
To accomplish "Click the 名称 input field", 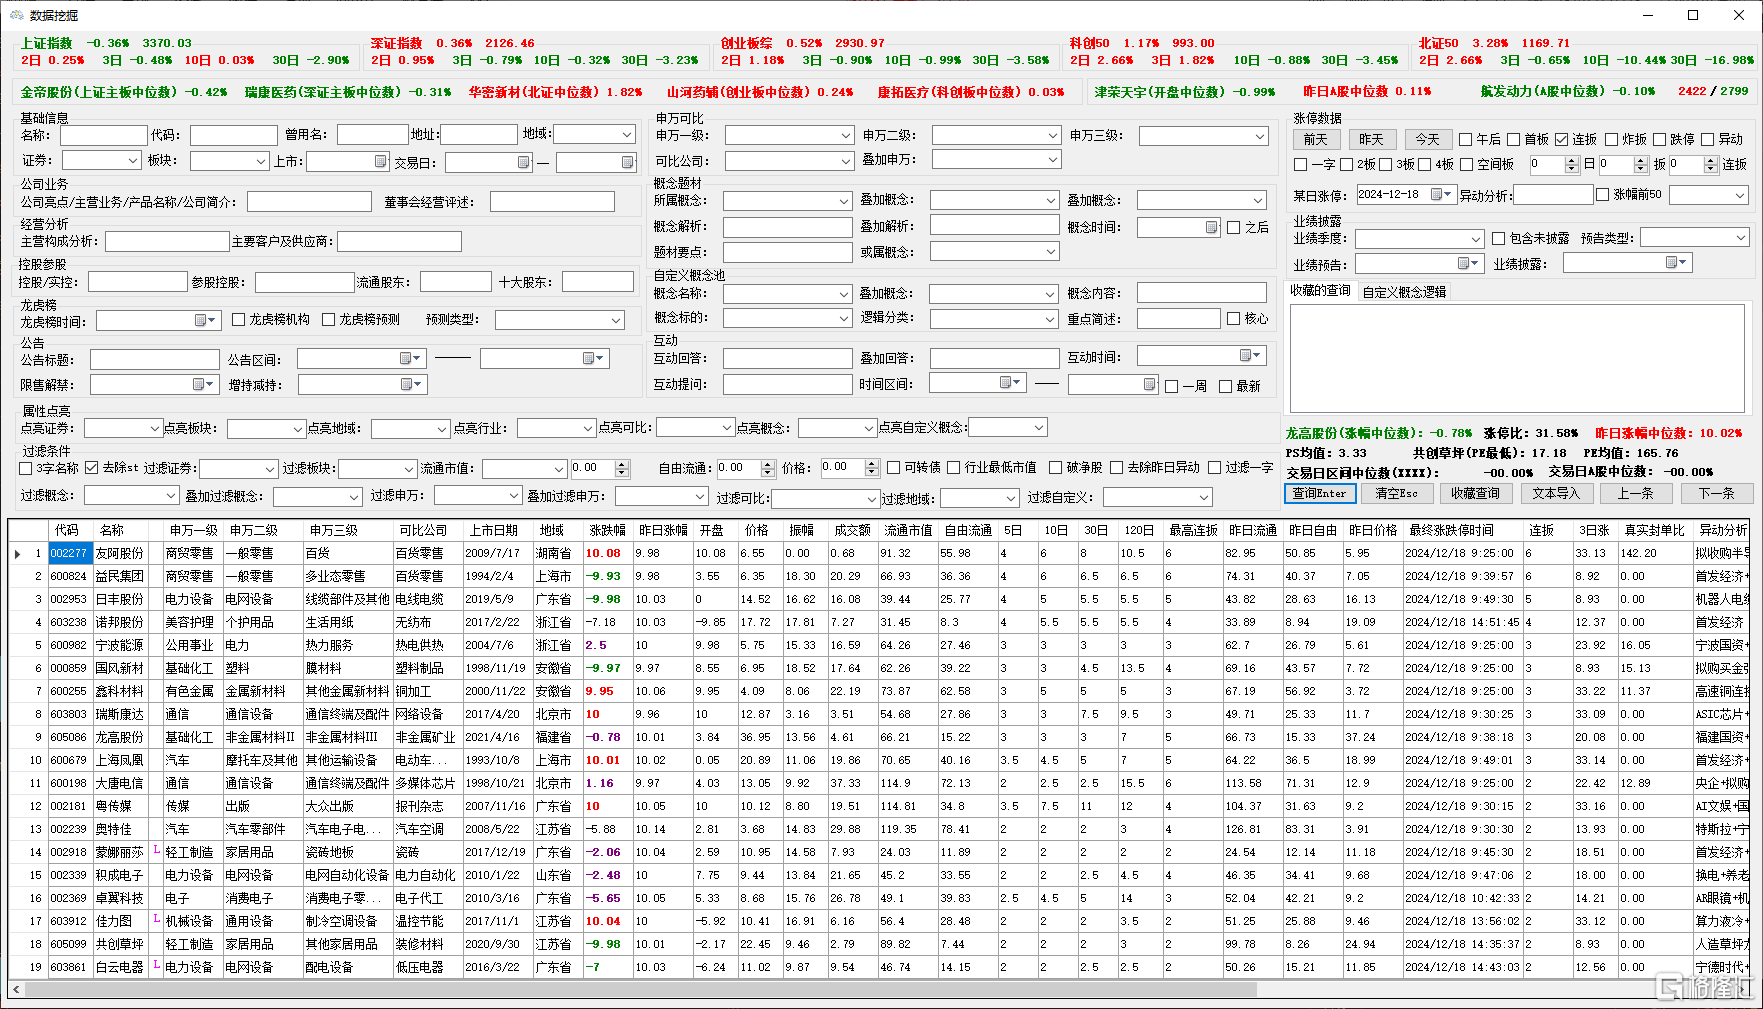I will (x=104, y=135).
